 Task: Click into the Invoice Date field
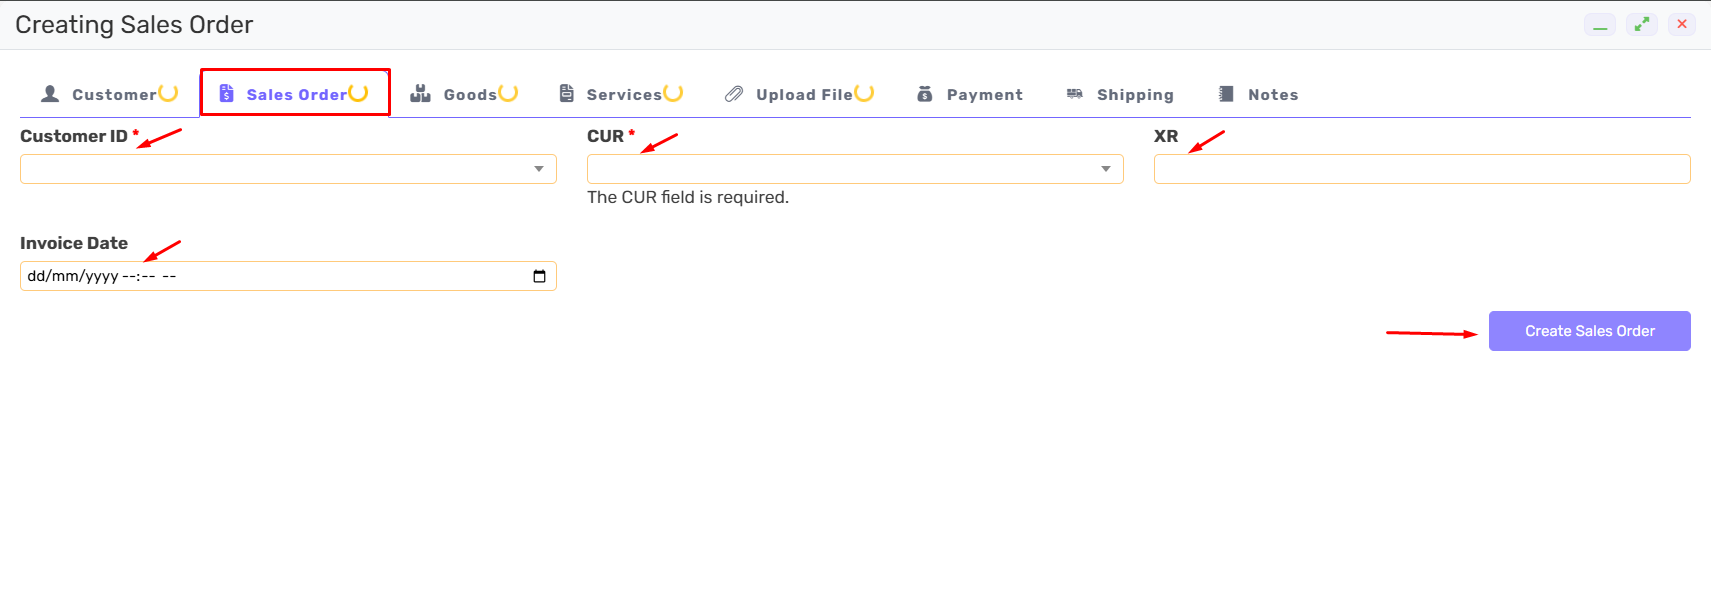click(288, 276)
